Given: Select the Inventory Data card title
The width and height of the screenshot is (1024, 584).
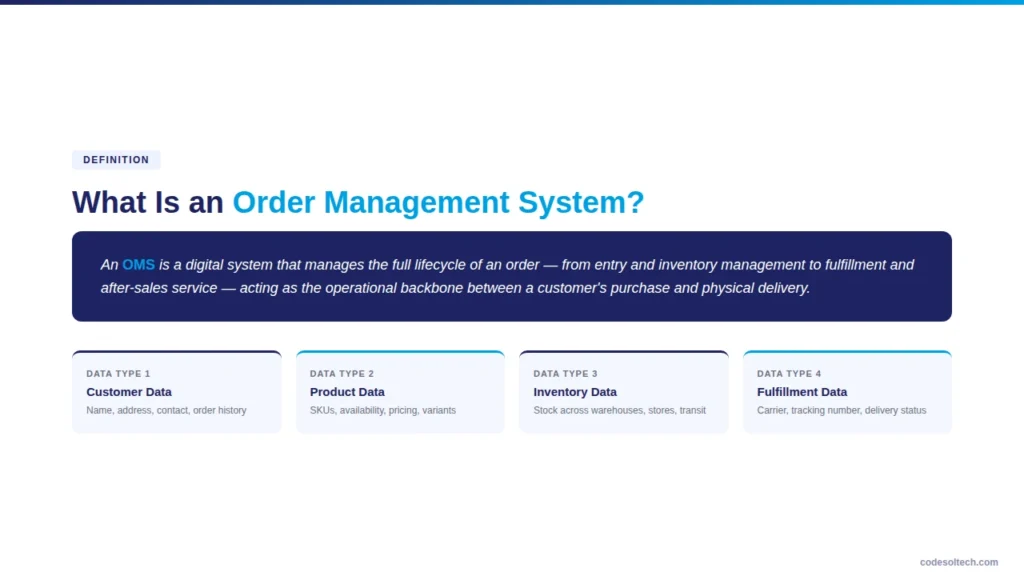Looking at the screenshot, I should pyautogui.click(x=575, y=392).
